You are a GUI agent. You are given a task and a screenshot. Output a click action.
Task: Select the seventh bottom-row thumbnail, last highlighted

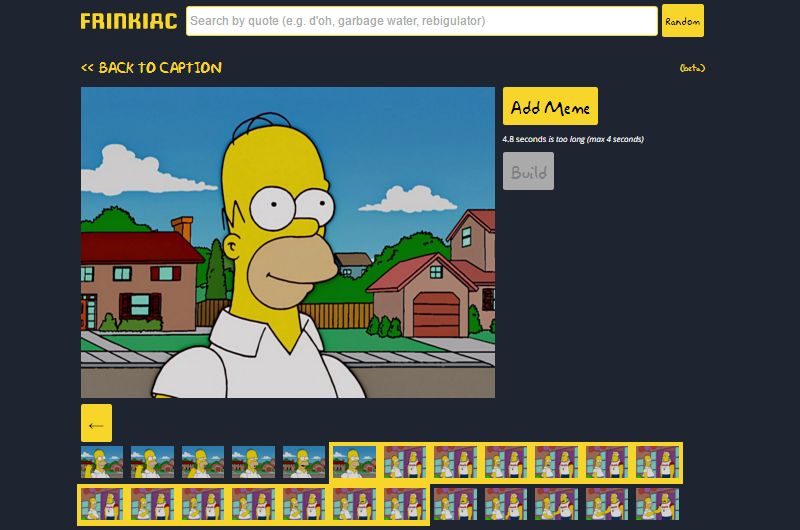click(405, 504)
